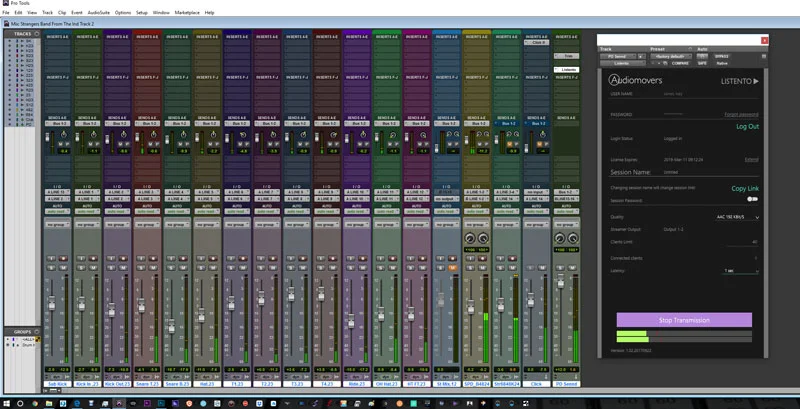Image resolution: width=800 pixels, height=409 pixels.
Task: Open Tracks list options circle button
Action: [x=37, y=34]
